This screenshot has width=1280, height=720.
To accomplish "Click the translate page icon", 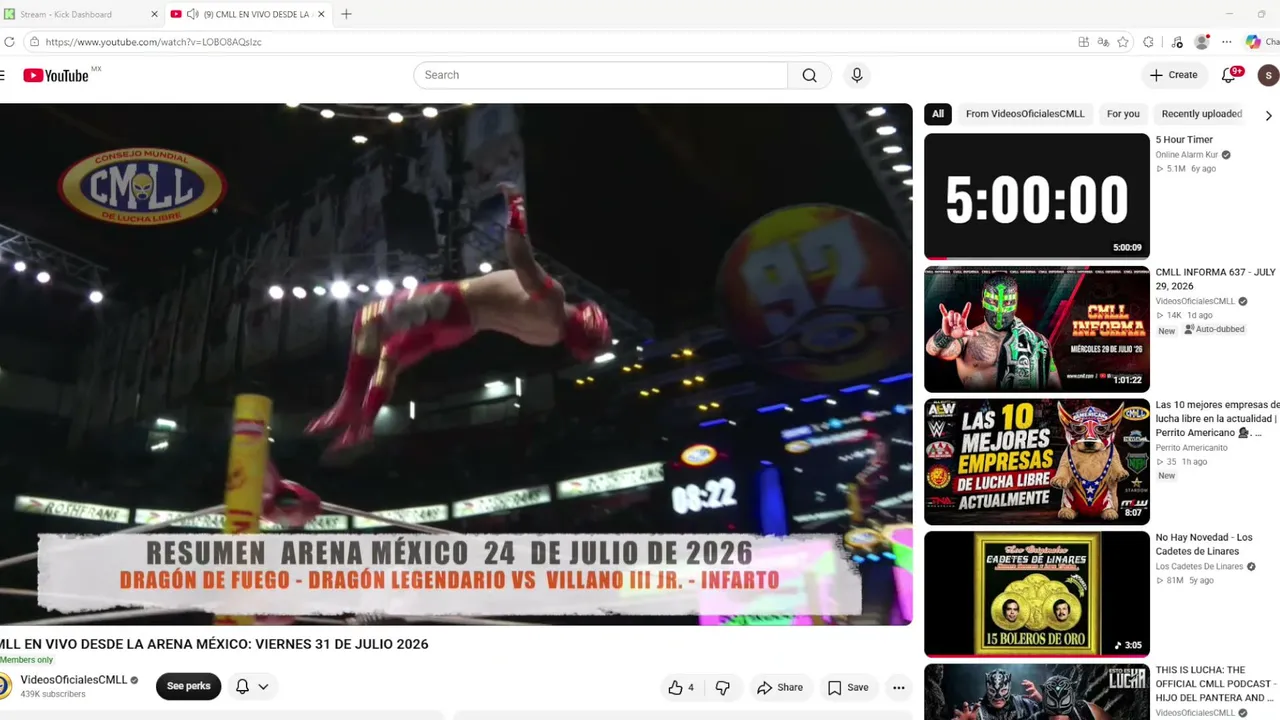I will [1103, 42].
